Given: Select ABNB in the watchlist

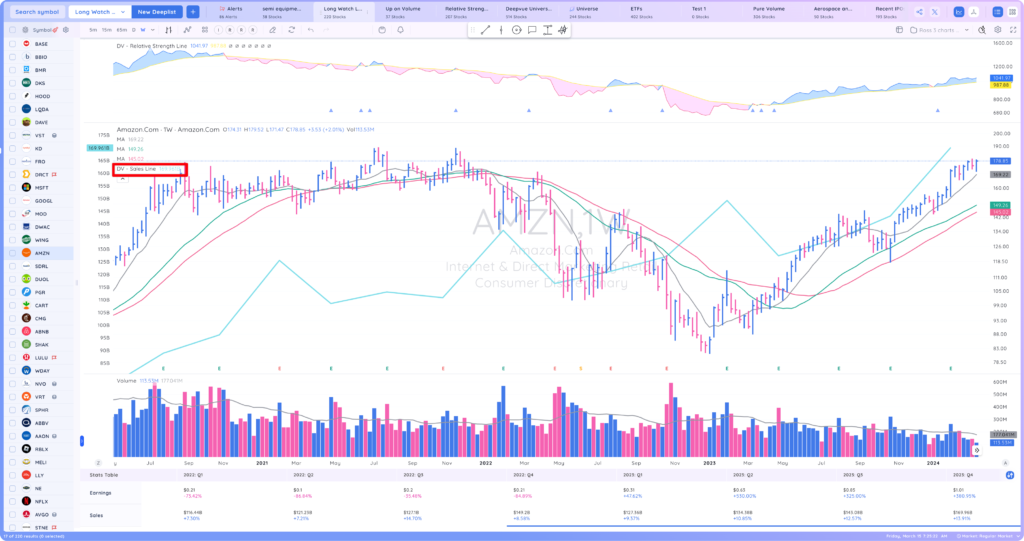Looking at the screenshot, I should pos(40,331).
